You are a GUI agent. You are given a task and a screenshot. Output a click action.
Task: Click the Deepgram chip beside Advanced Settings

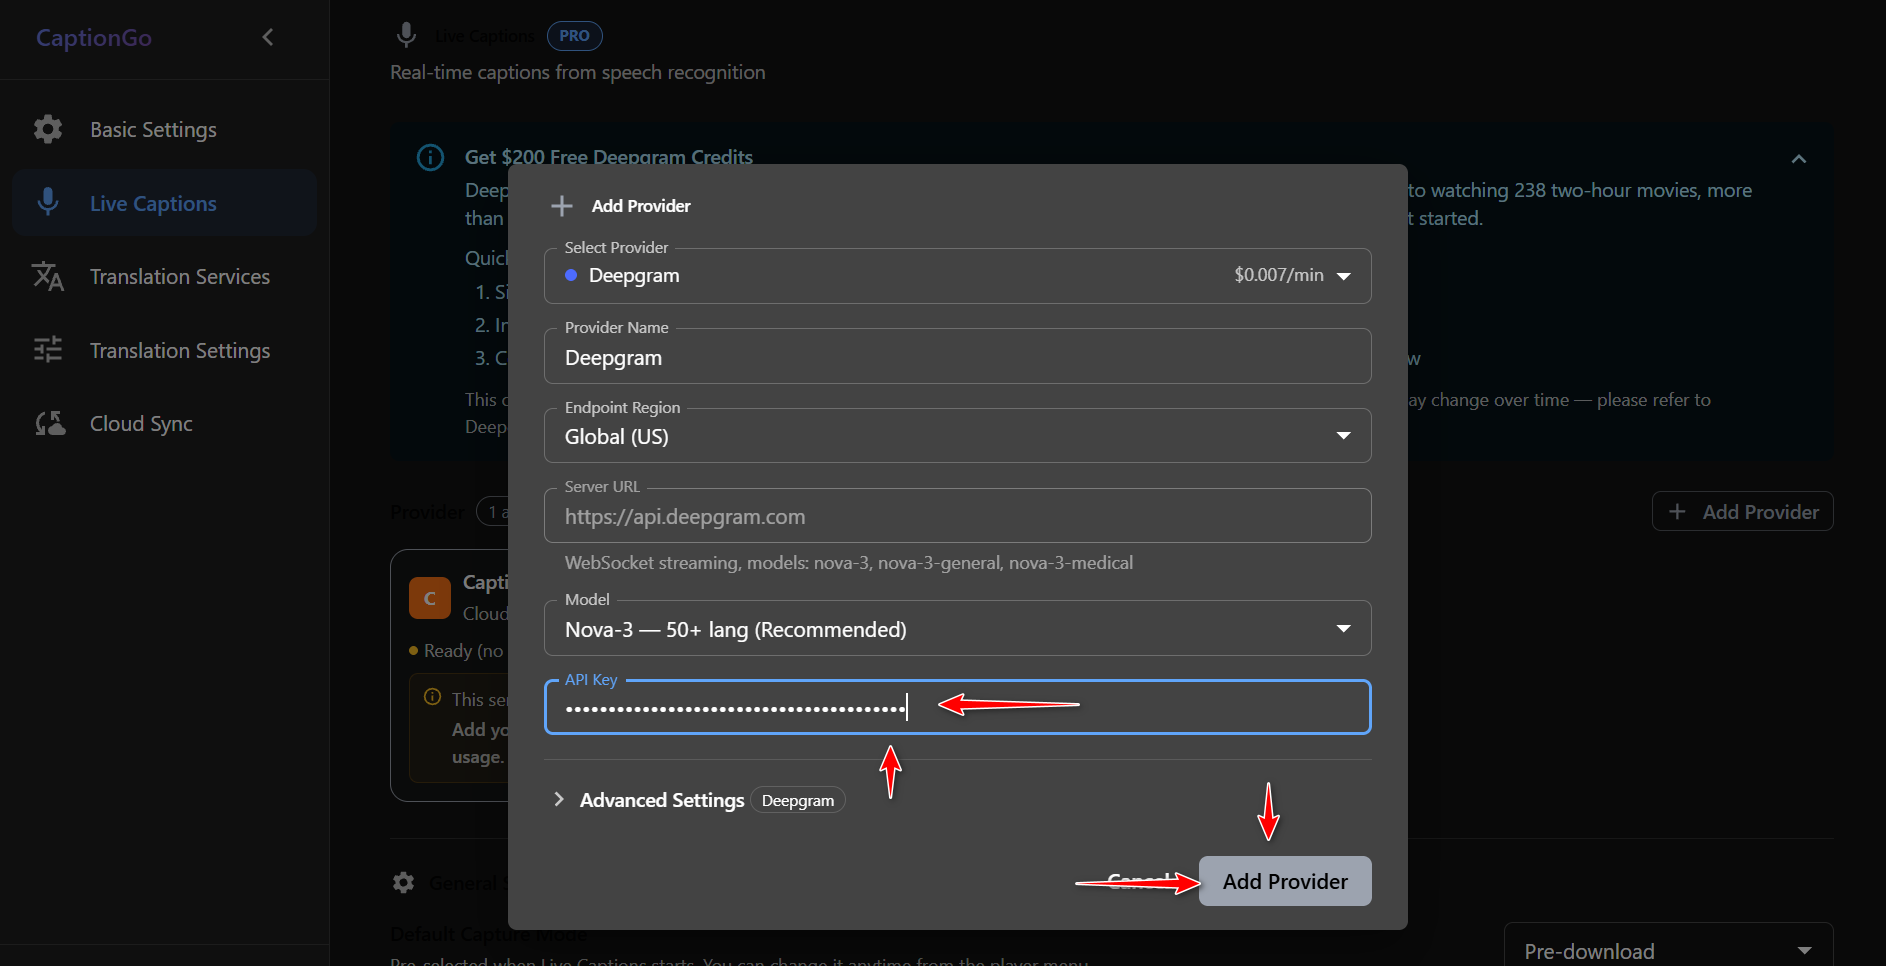(798, 800)
